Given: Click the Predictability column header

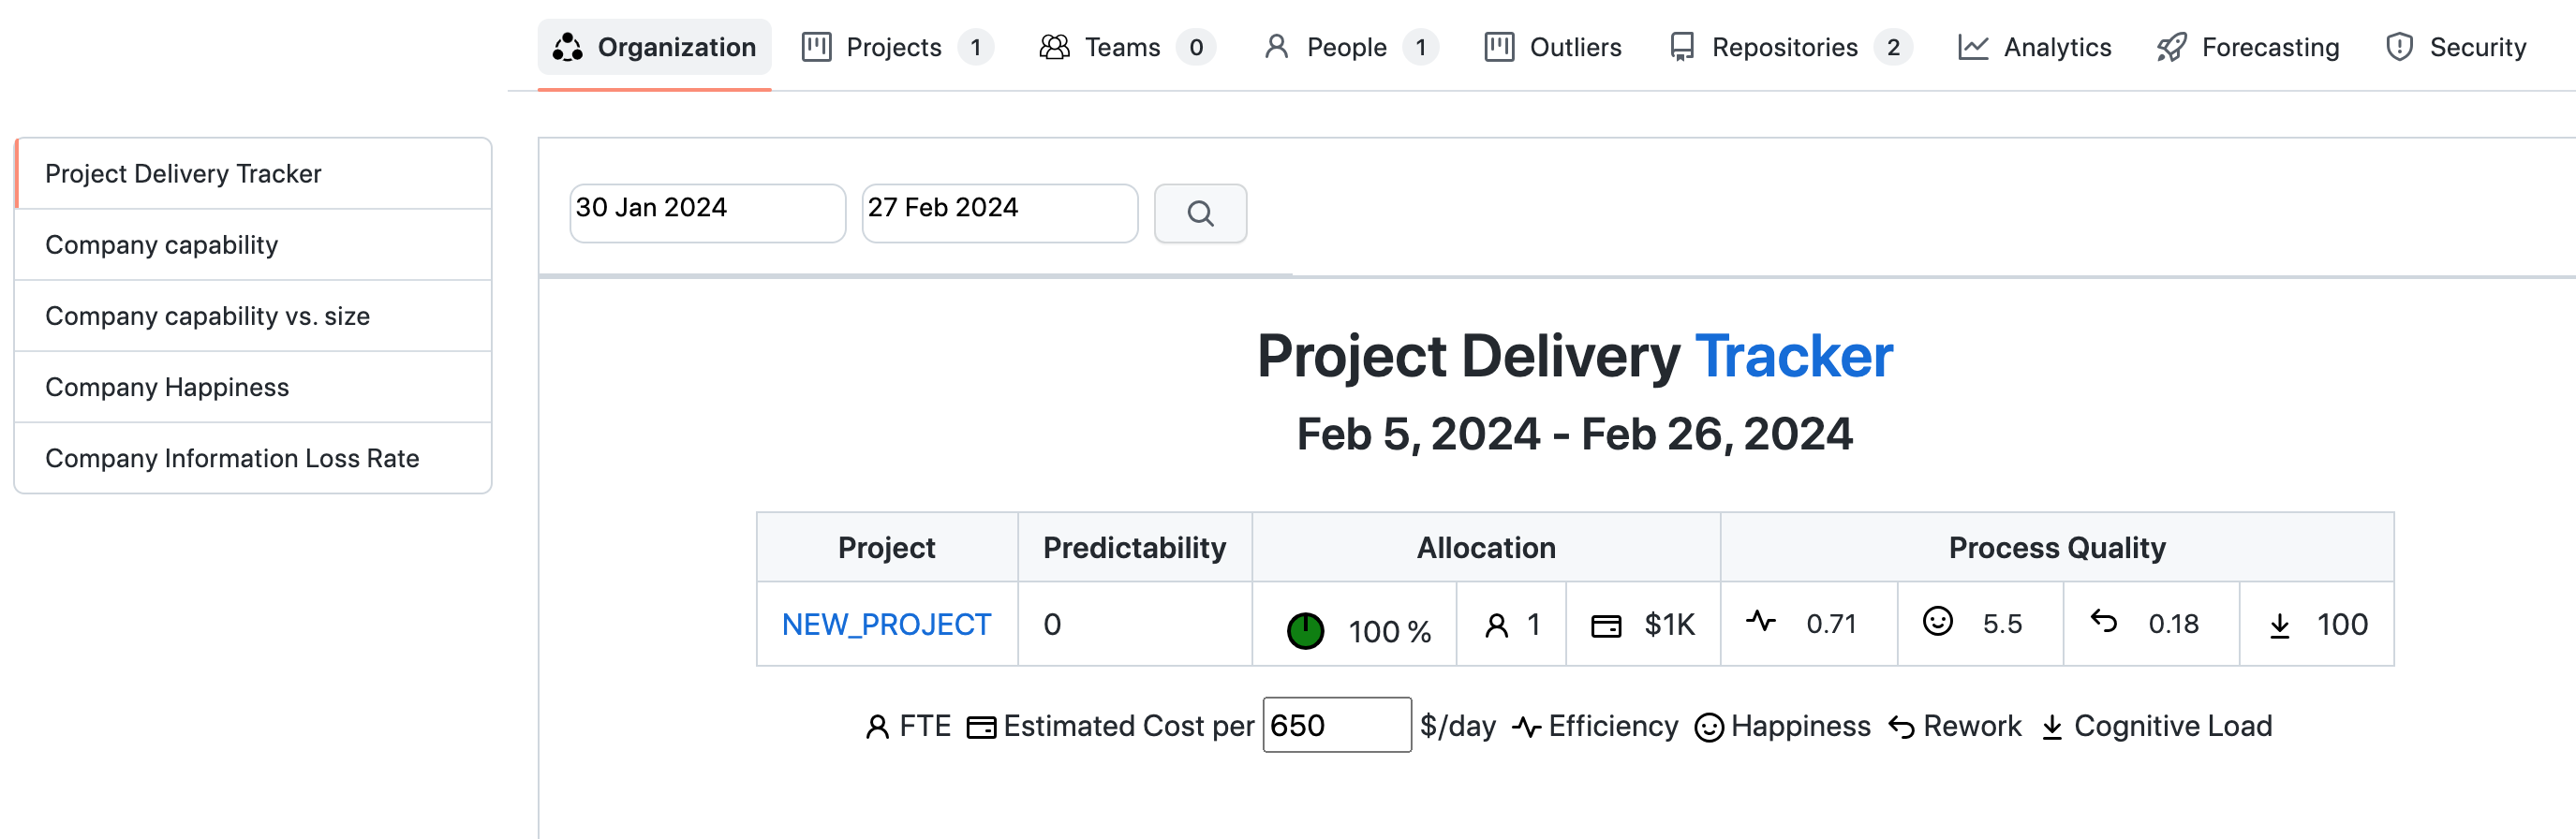Looking at the screenshot, I should click(x=1134, y=548).
